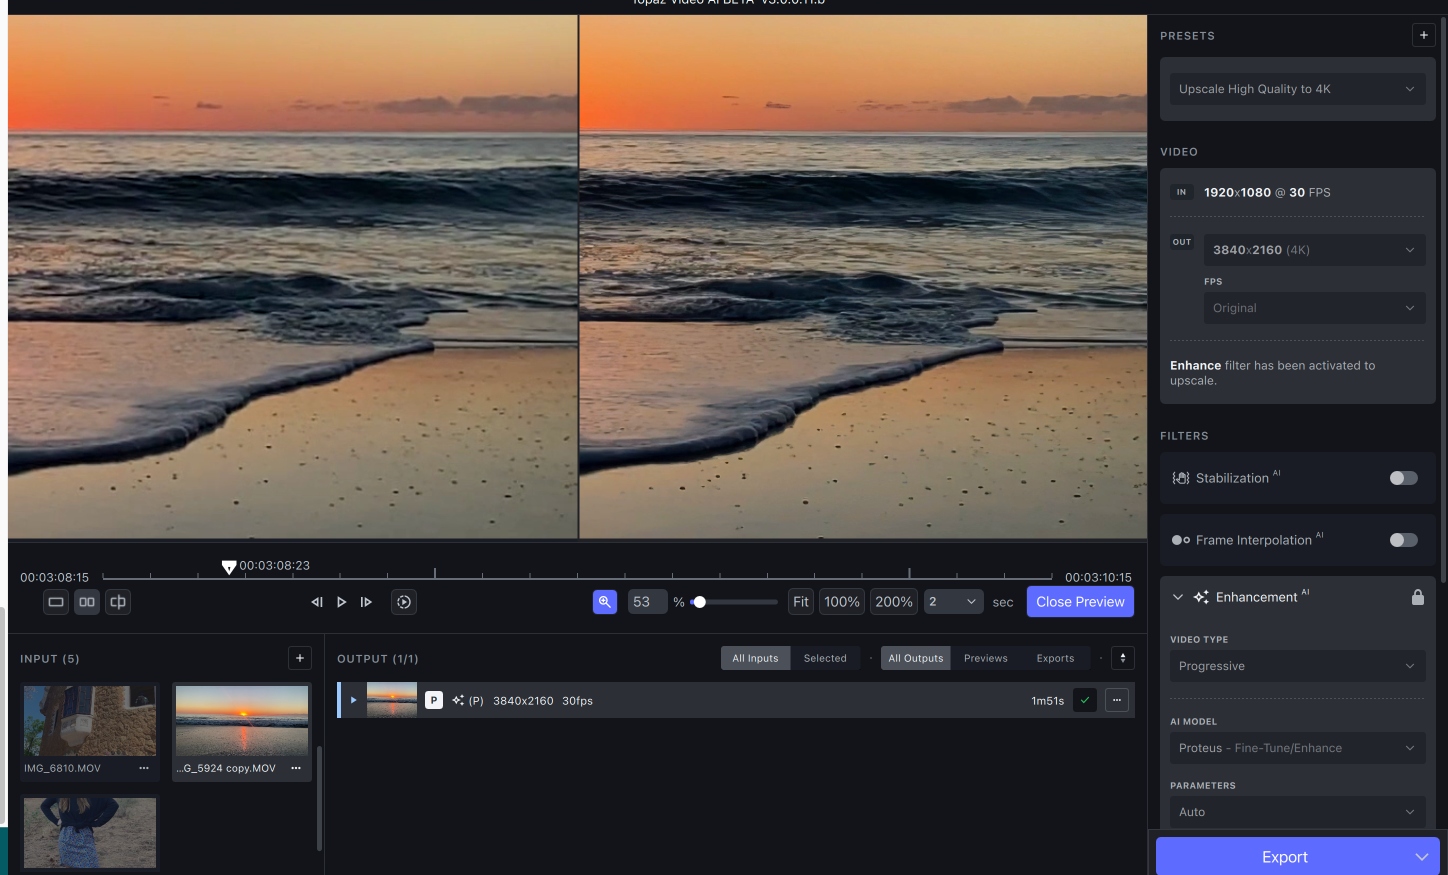Image resolution: width=1448 pixels, height=875 pixels.
Task: Add a new preset with plus icon
Action: 1424,35
